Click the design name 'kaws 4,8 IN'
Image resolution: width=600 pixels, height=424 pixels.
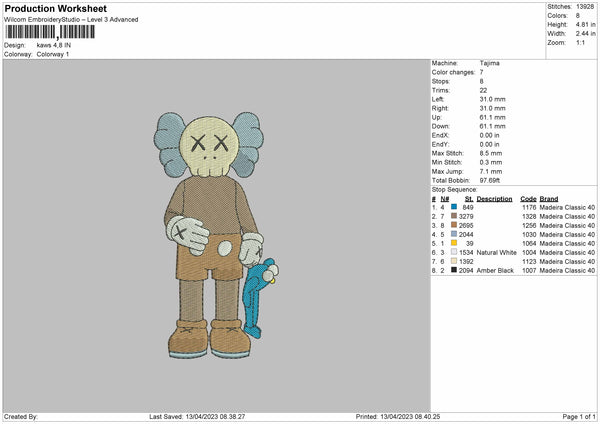54,45
